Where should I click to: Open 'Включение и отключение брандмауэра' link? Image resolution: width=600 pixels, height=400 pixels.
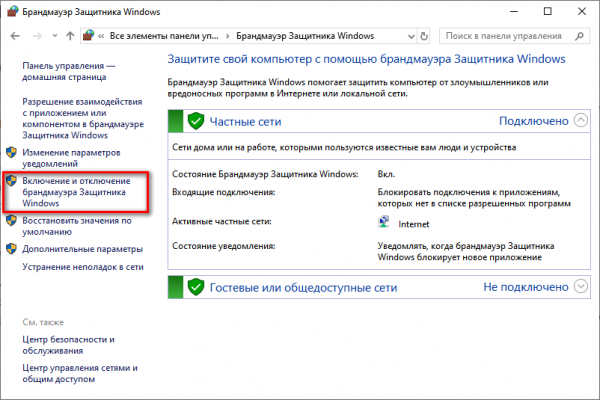point(76,192)
